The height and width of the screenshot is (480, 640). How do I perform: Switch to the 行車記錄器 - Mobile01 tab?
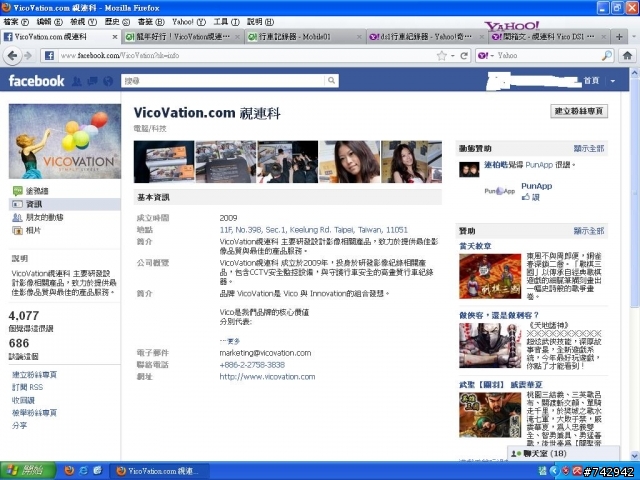point(304,37)
